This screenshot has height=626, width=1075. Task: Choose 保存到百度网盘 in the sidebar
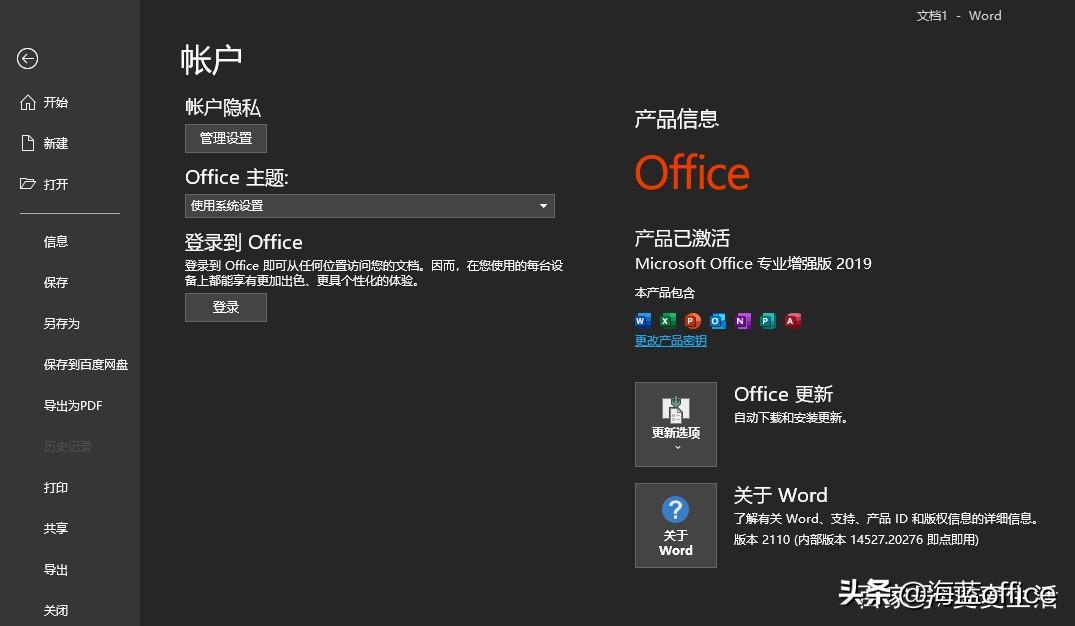(x=86, y=365)
